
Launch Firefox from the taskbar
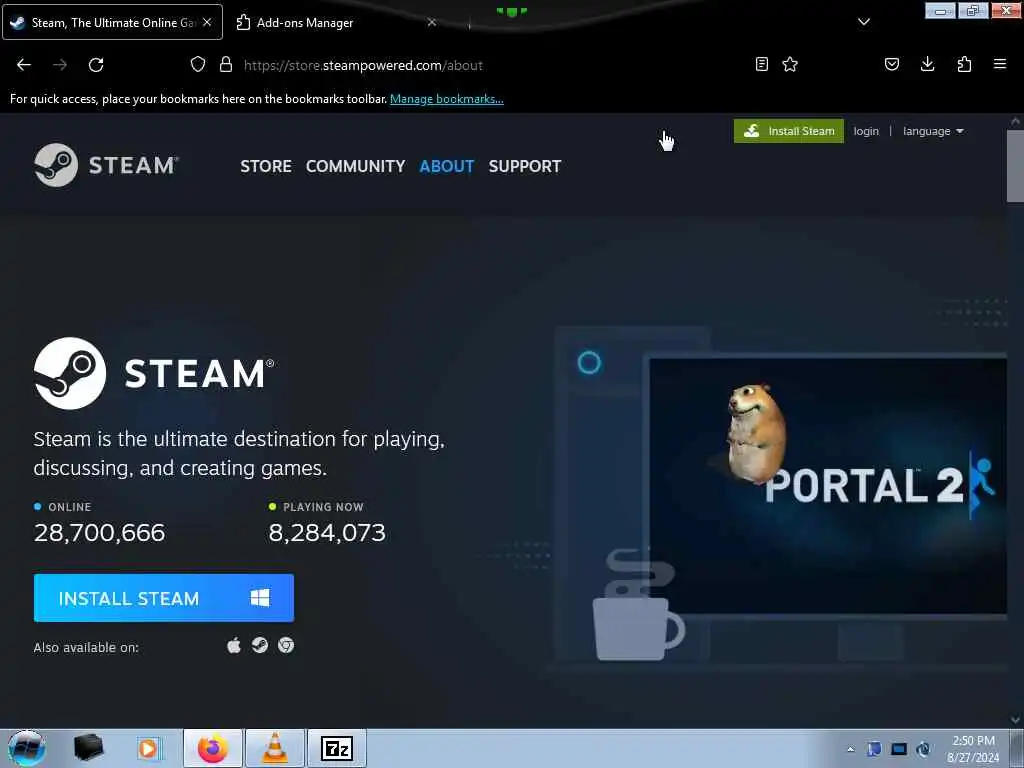point(213,748)
